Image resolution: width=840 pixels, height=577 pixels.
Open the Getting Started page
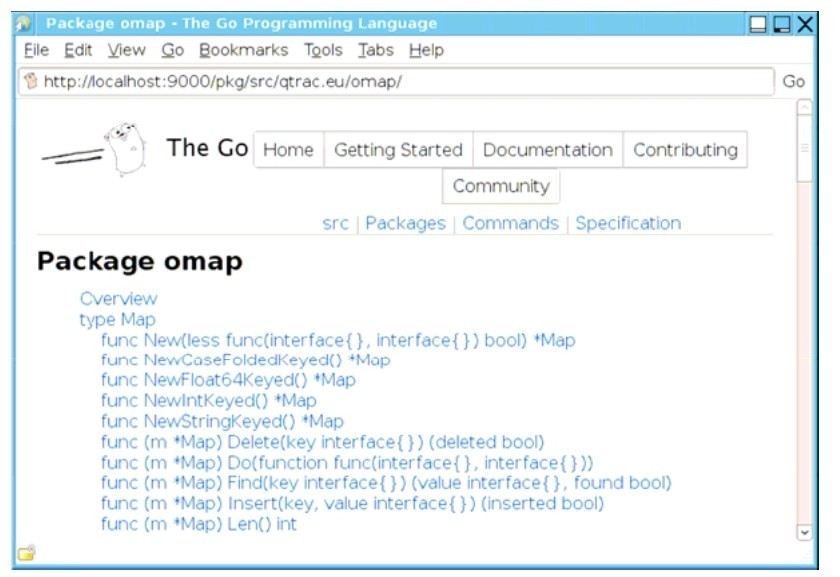point(398,150)
